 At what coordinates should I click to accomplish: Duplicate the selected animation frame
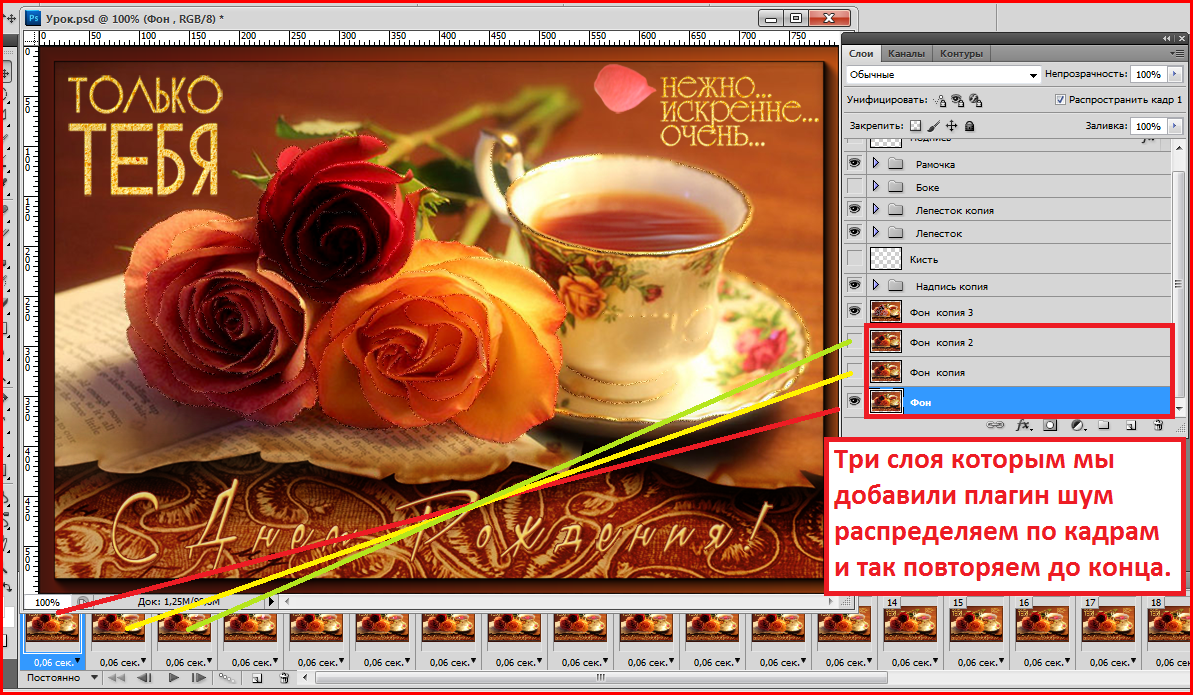click(257, 677)
